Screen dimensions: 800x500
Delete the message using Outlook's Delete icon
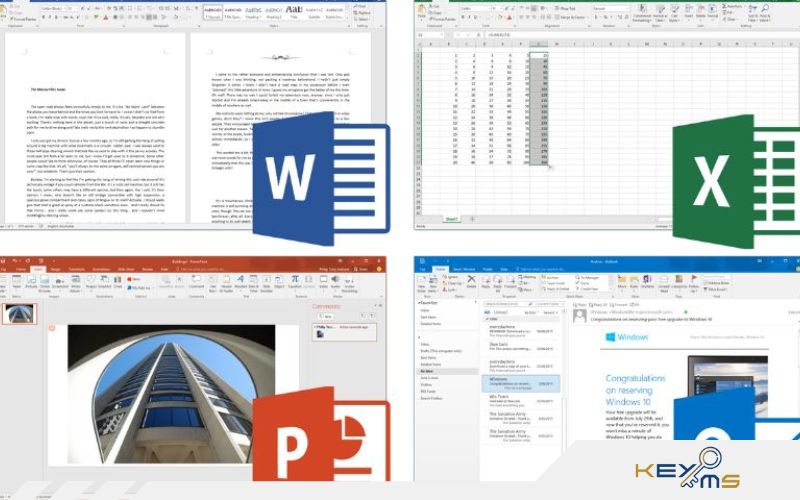(x=471, y=282)
